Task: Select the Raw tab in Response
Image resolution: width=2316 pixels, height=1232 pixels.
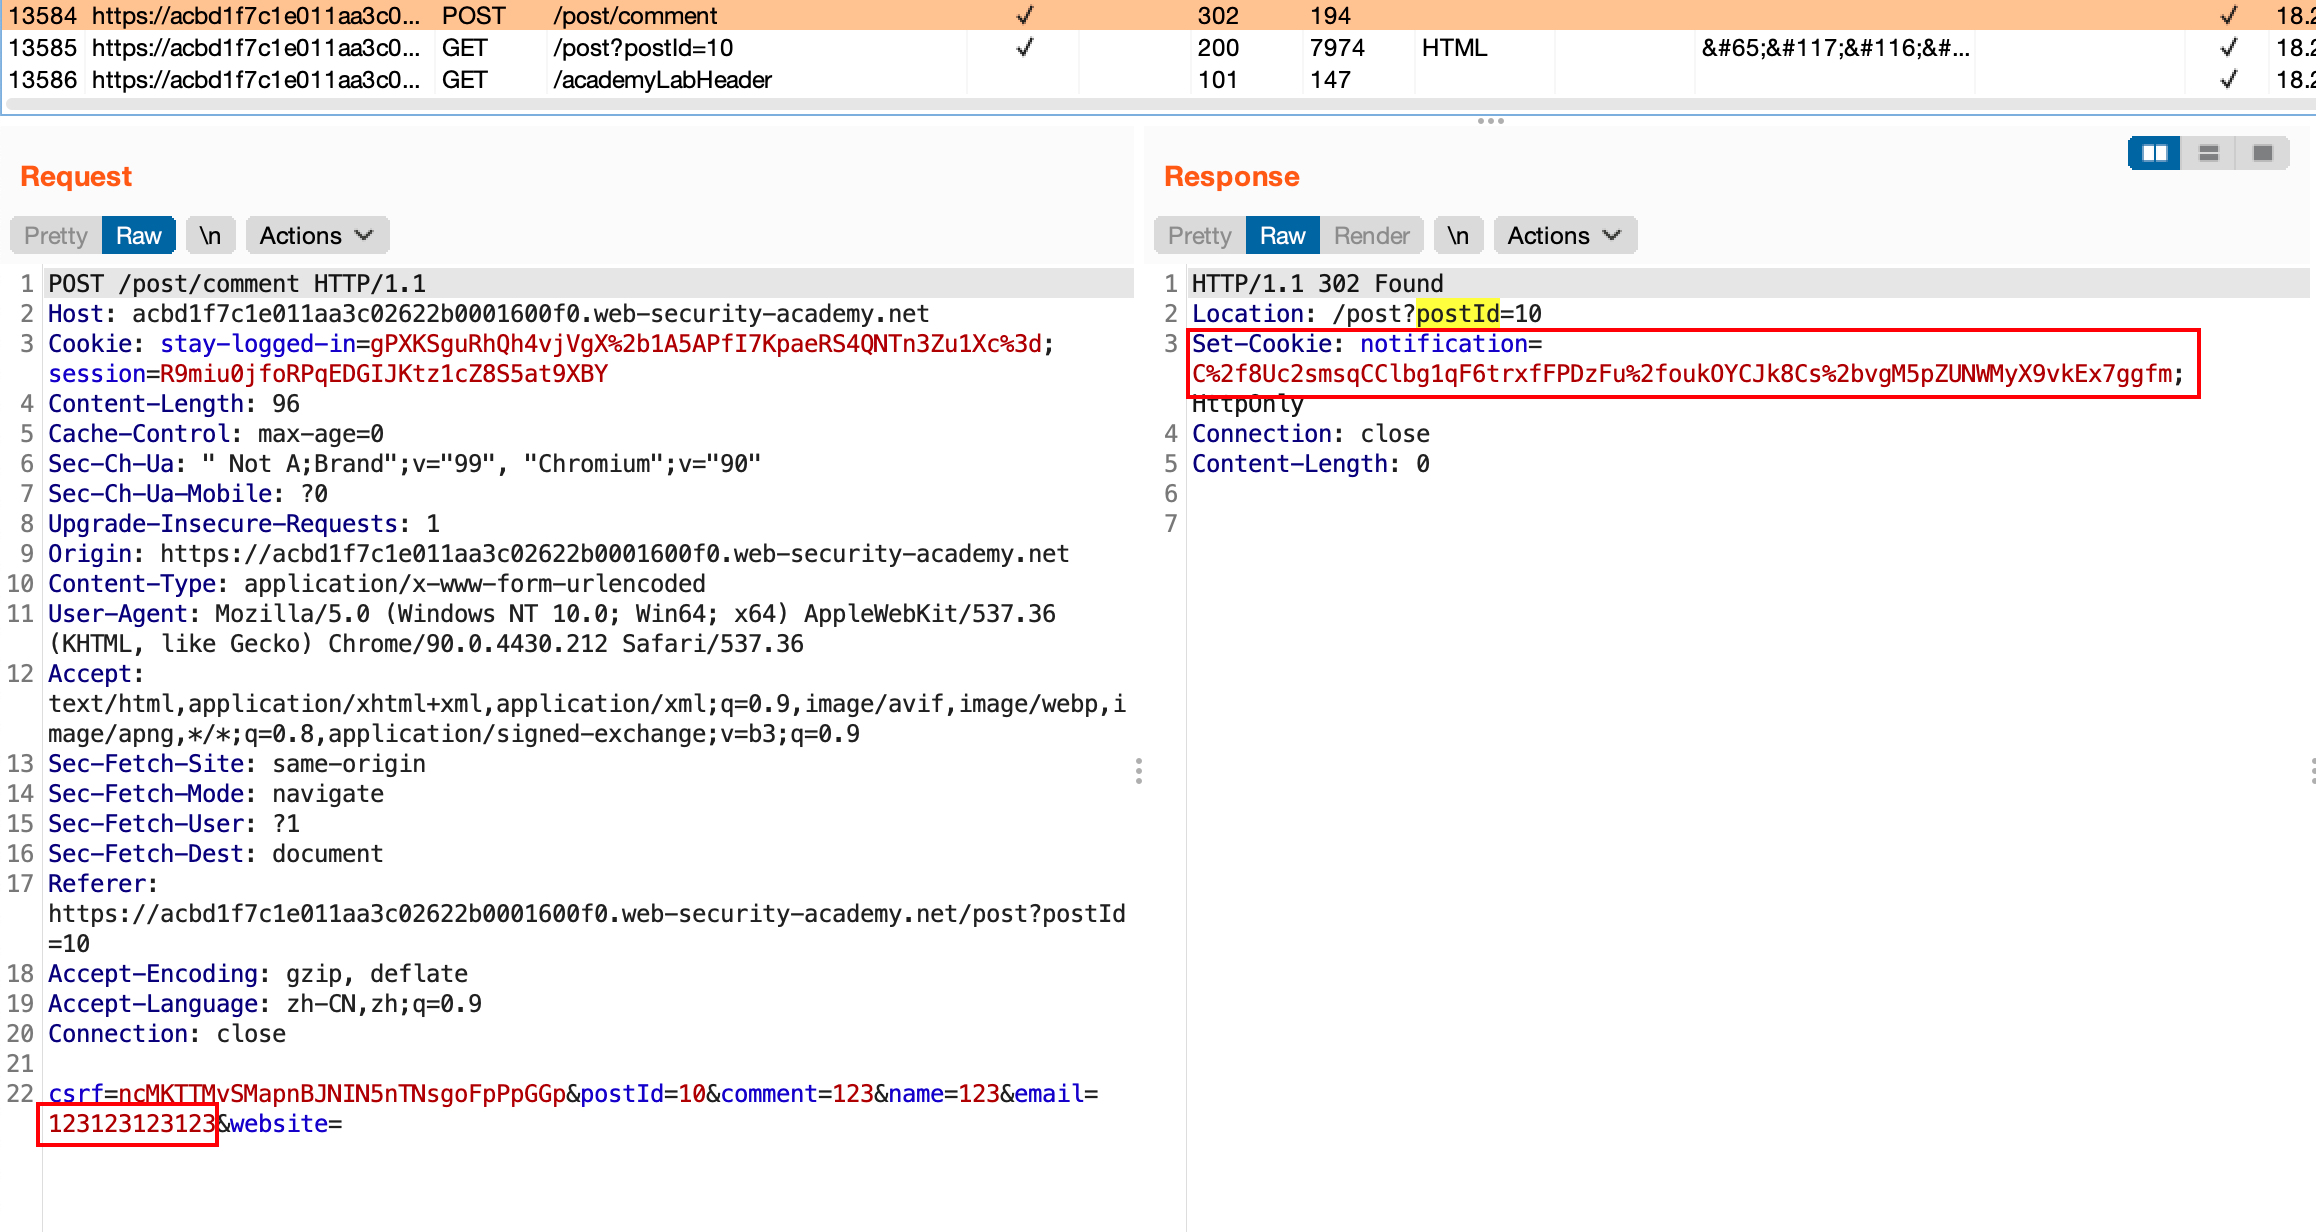Action: click(x=1282, y=236)
